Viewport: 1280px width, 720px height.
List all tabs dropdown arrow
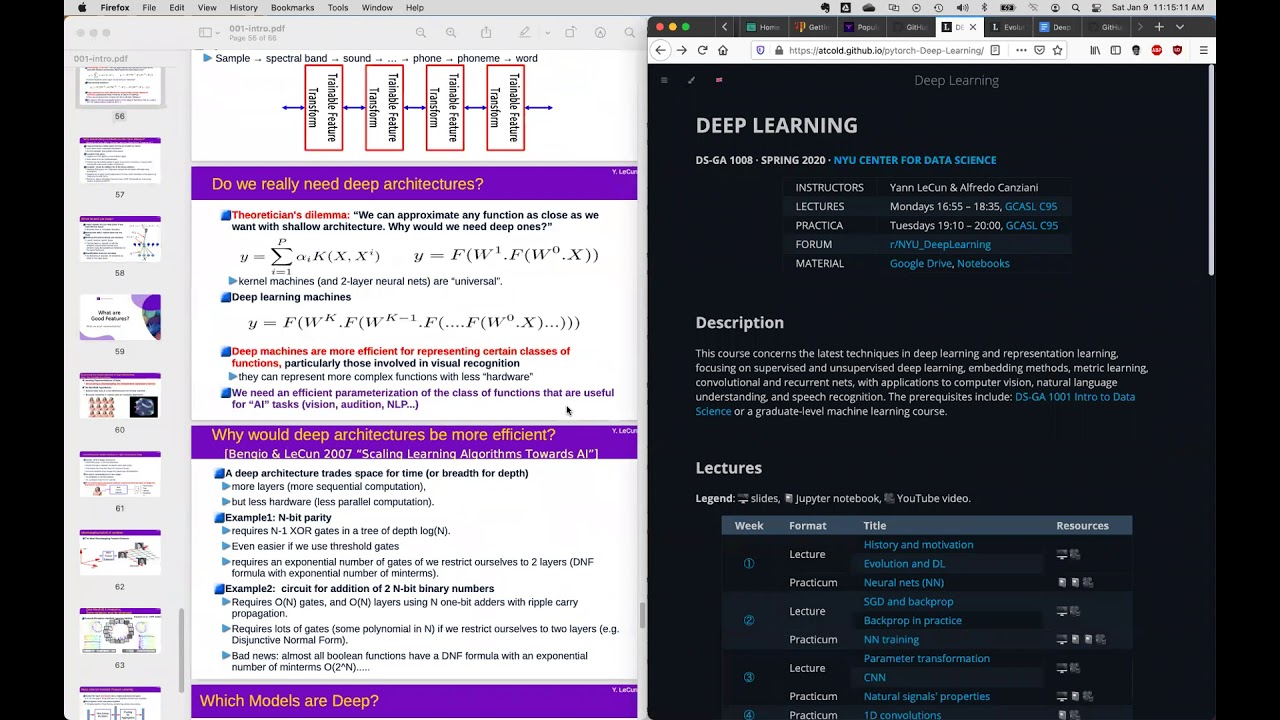[x=1180, y=27]
